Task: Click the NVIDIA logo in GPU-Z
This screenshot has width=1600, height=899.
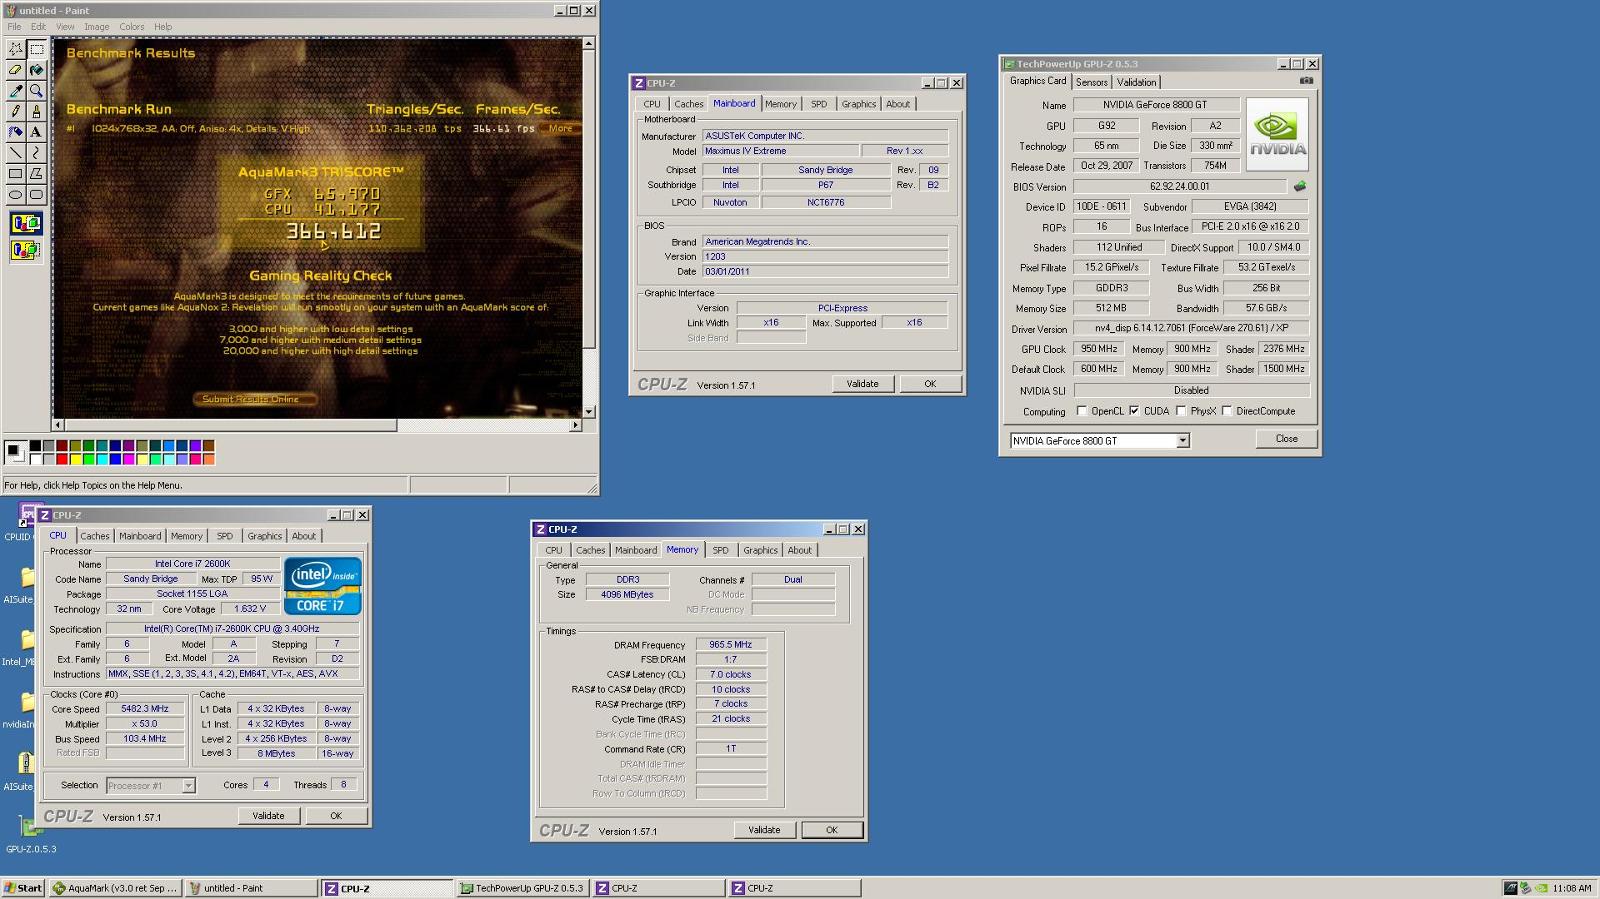Action: click(1277, 134)
